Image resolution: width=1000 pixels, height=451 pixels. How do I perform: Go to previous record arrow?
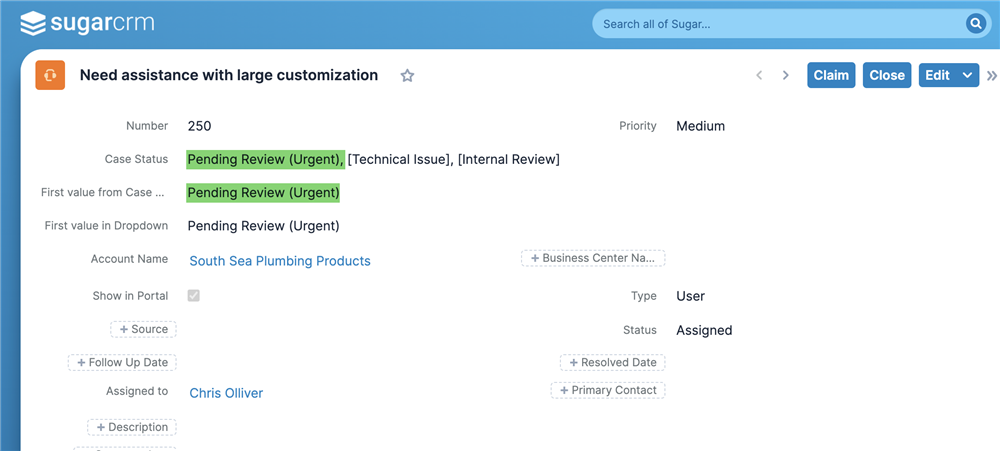click(759, 75)
